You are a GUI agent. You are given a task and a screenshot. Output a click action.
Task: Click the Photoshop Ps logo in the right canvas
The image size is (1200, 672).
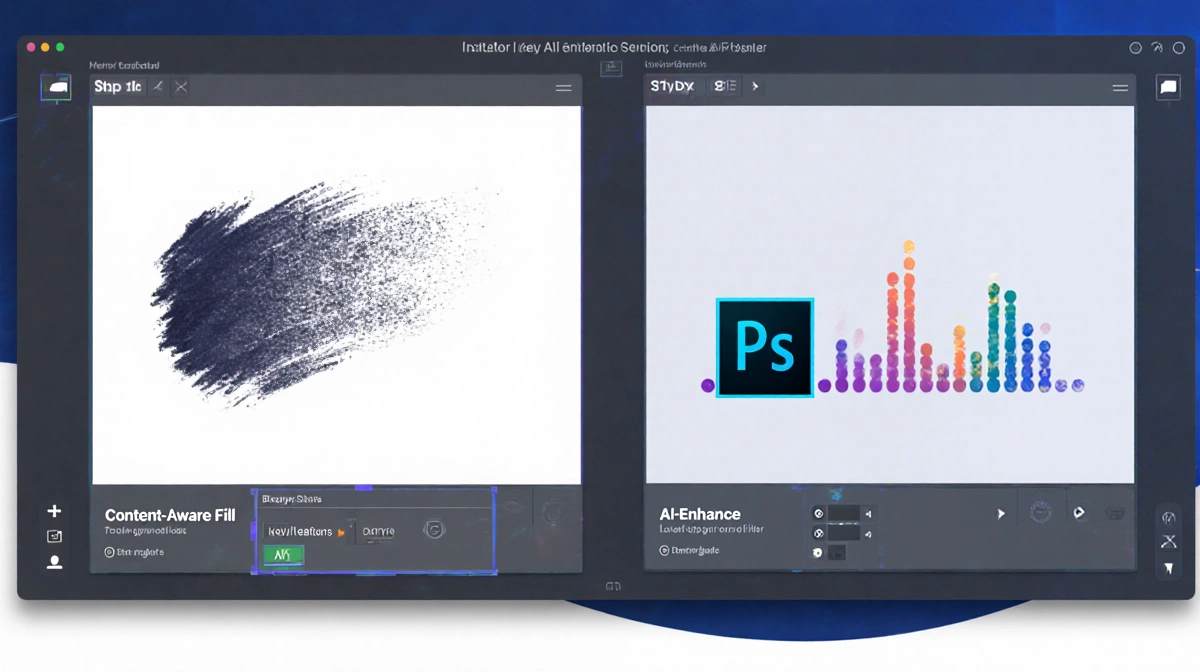point(764,346)
